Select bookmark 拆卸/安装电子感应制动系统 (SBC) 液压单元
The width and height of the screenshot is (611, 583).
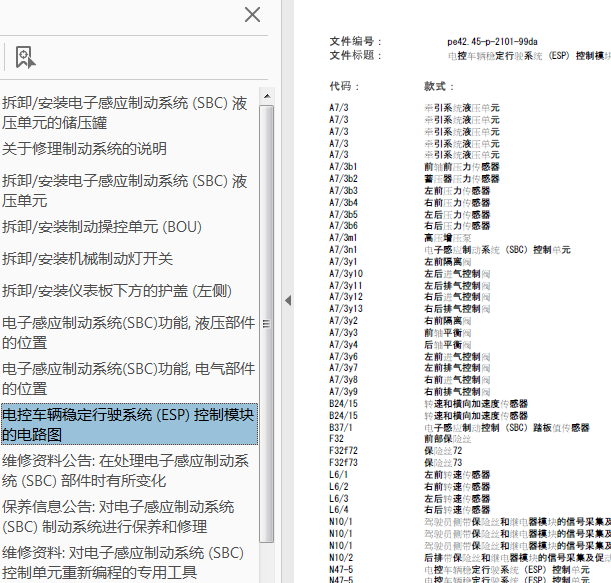point(125,191)
